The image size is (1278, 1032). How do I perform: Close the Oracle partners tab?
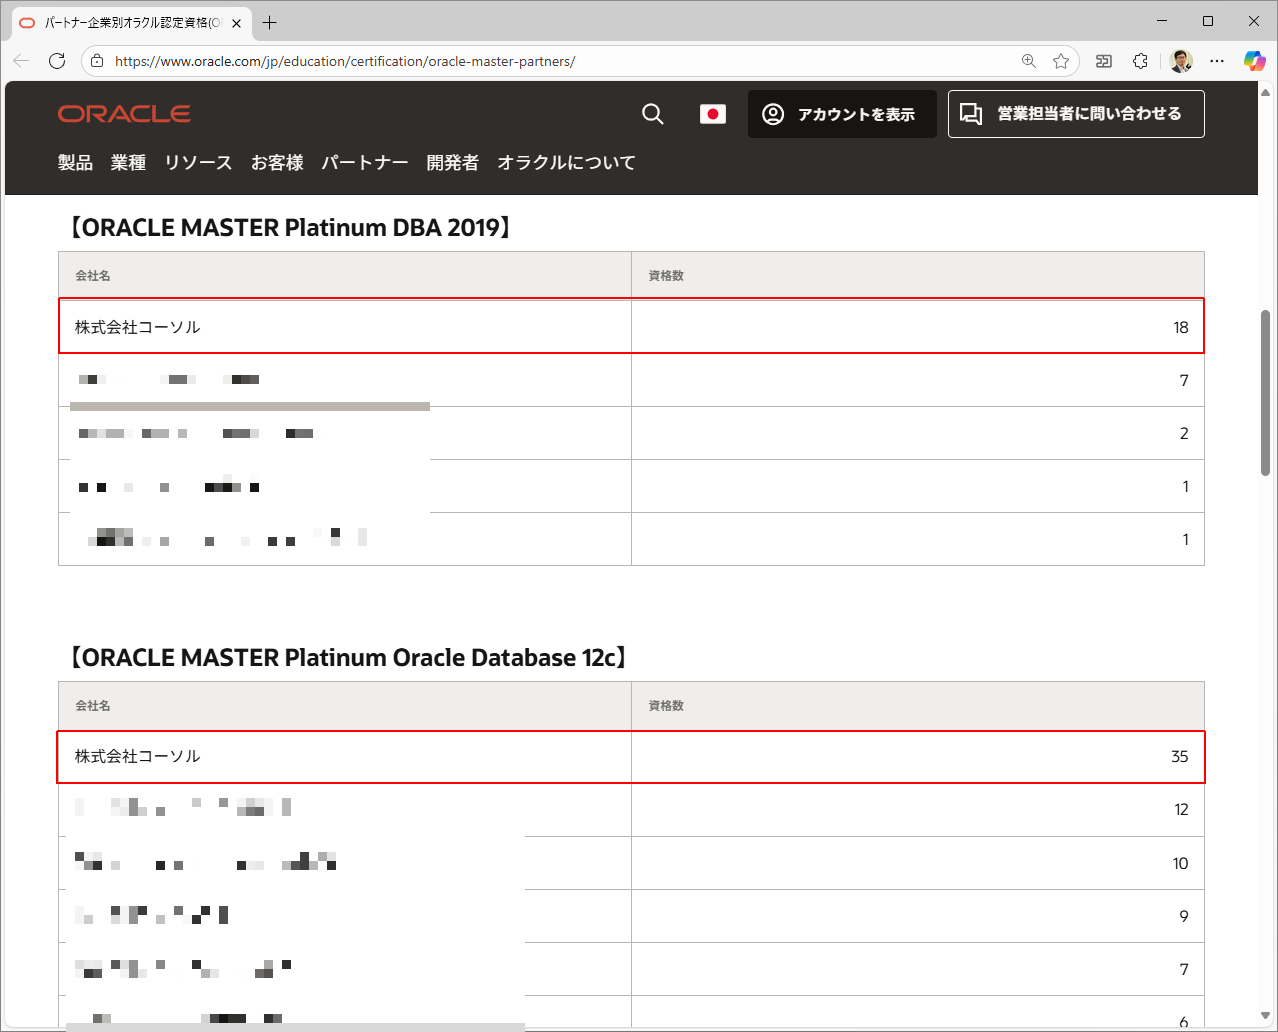[237, 22]
